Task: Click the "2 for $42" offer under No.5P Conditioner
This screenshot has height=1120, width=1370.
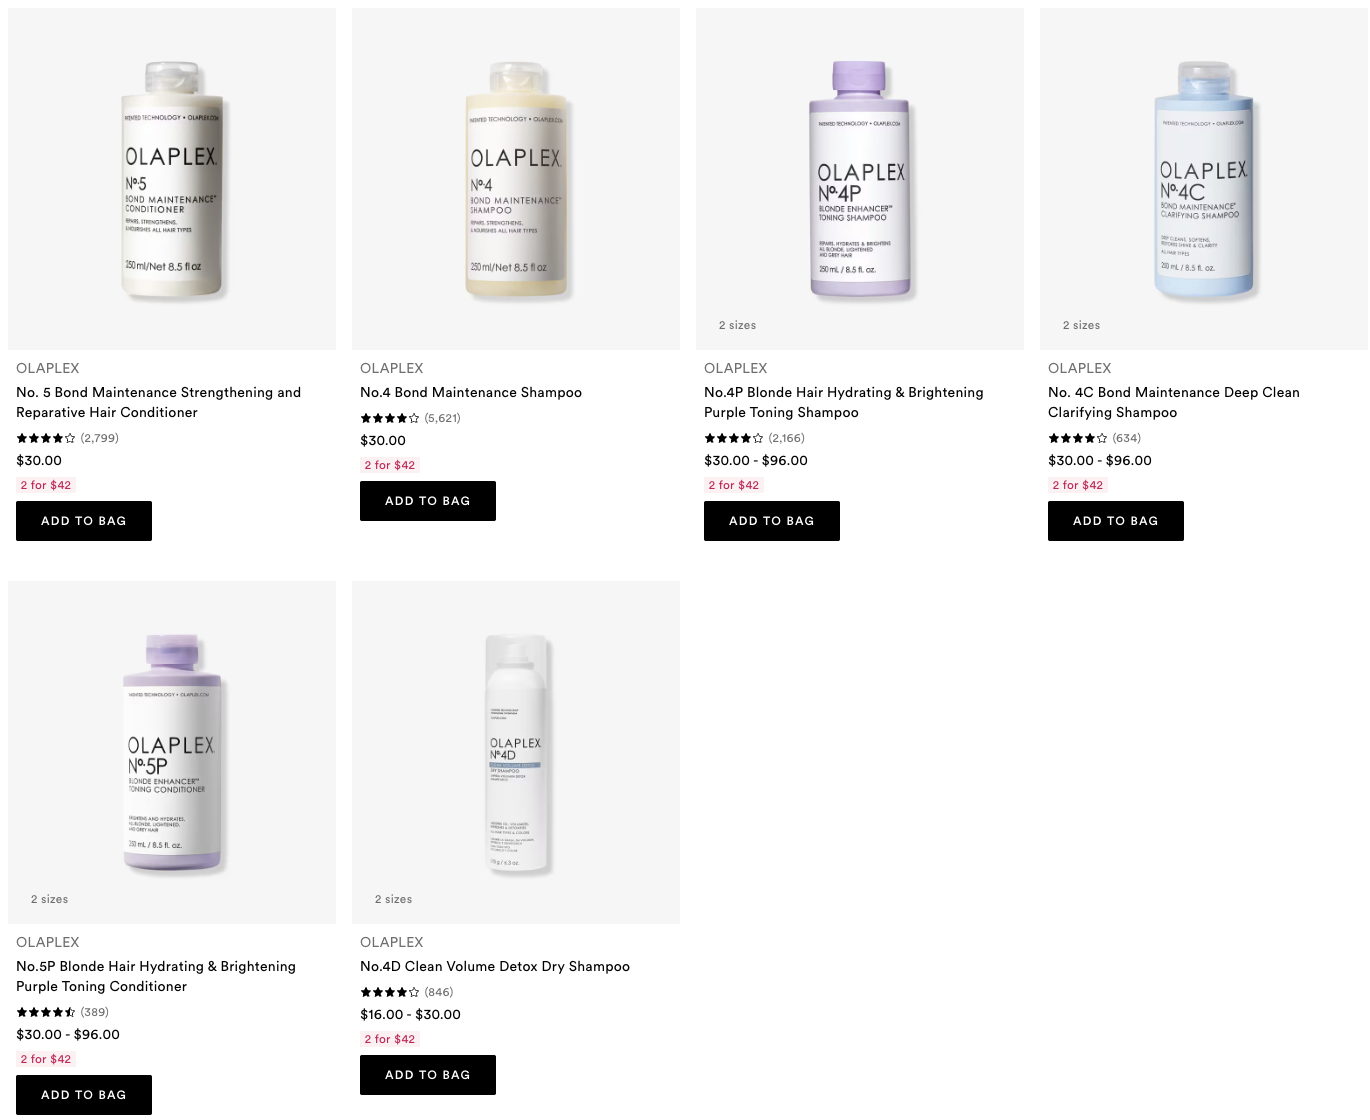Action: pyautogui.click(x=46, y=1059)
